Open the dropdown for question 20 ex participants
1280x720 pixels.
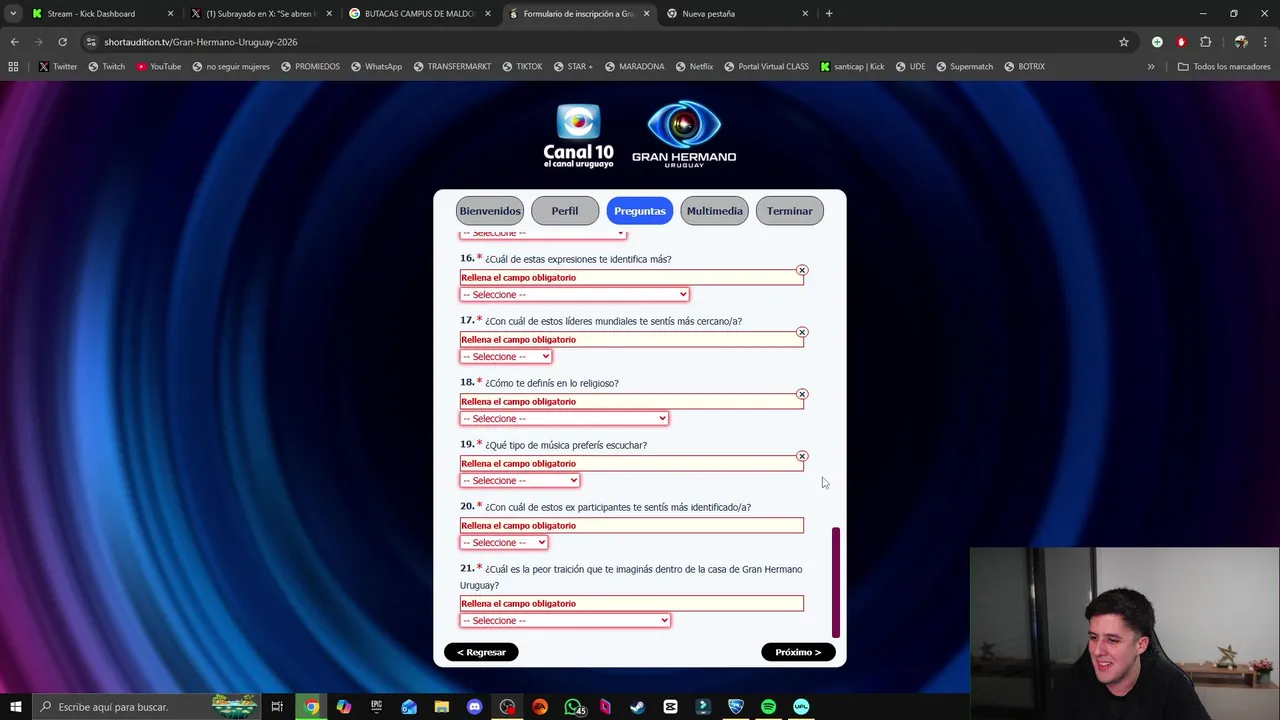504,542
